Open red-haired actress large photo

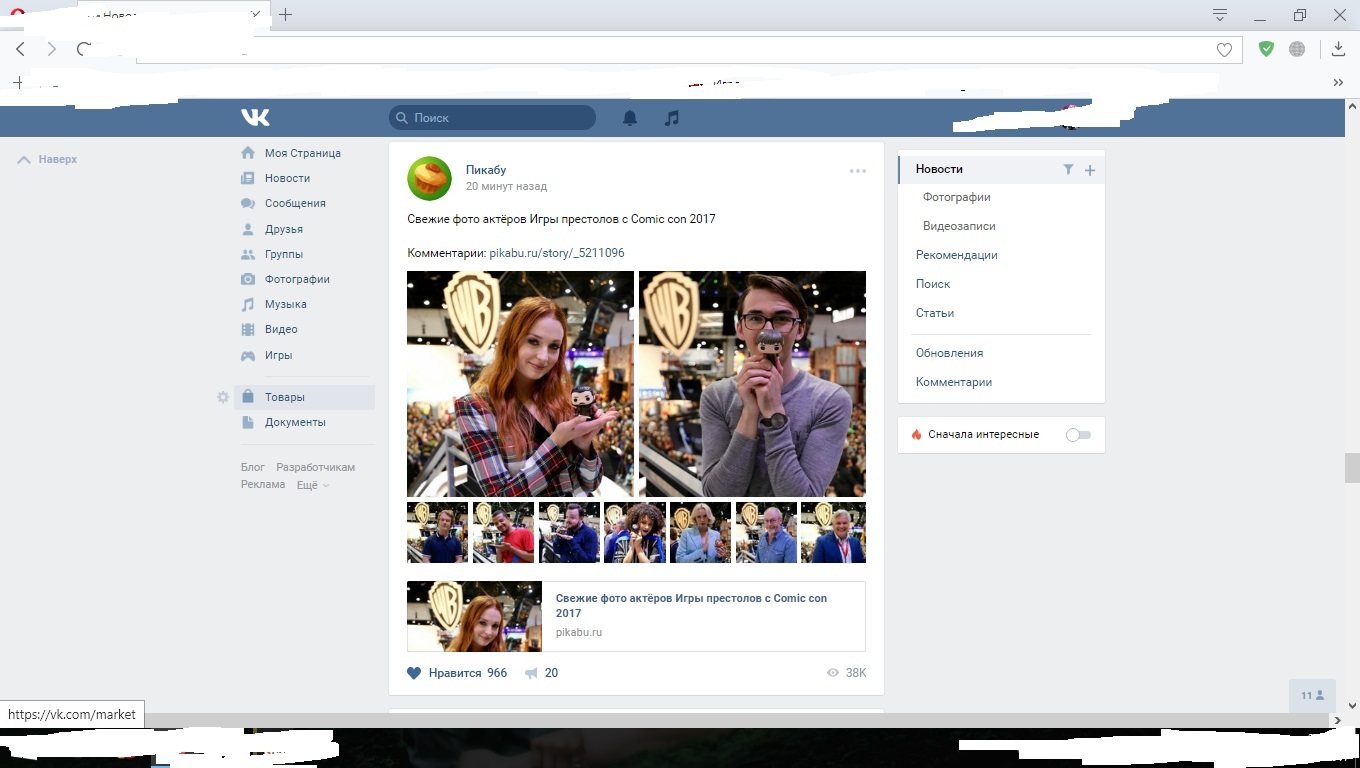520,384
